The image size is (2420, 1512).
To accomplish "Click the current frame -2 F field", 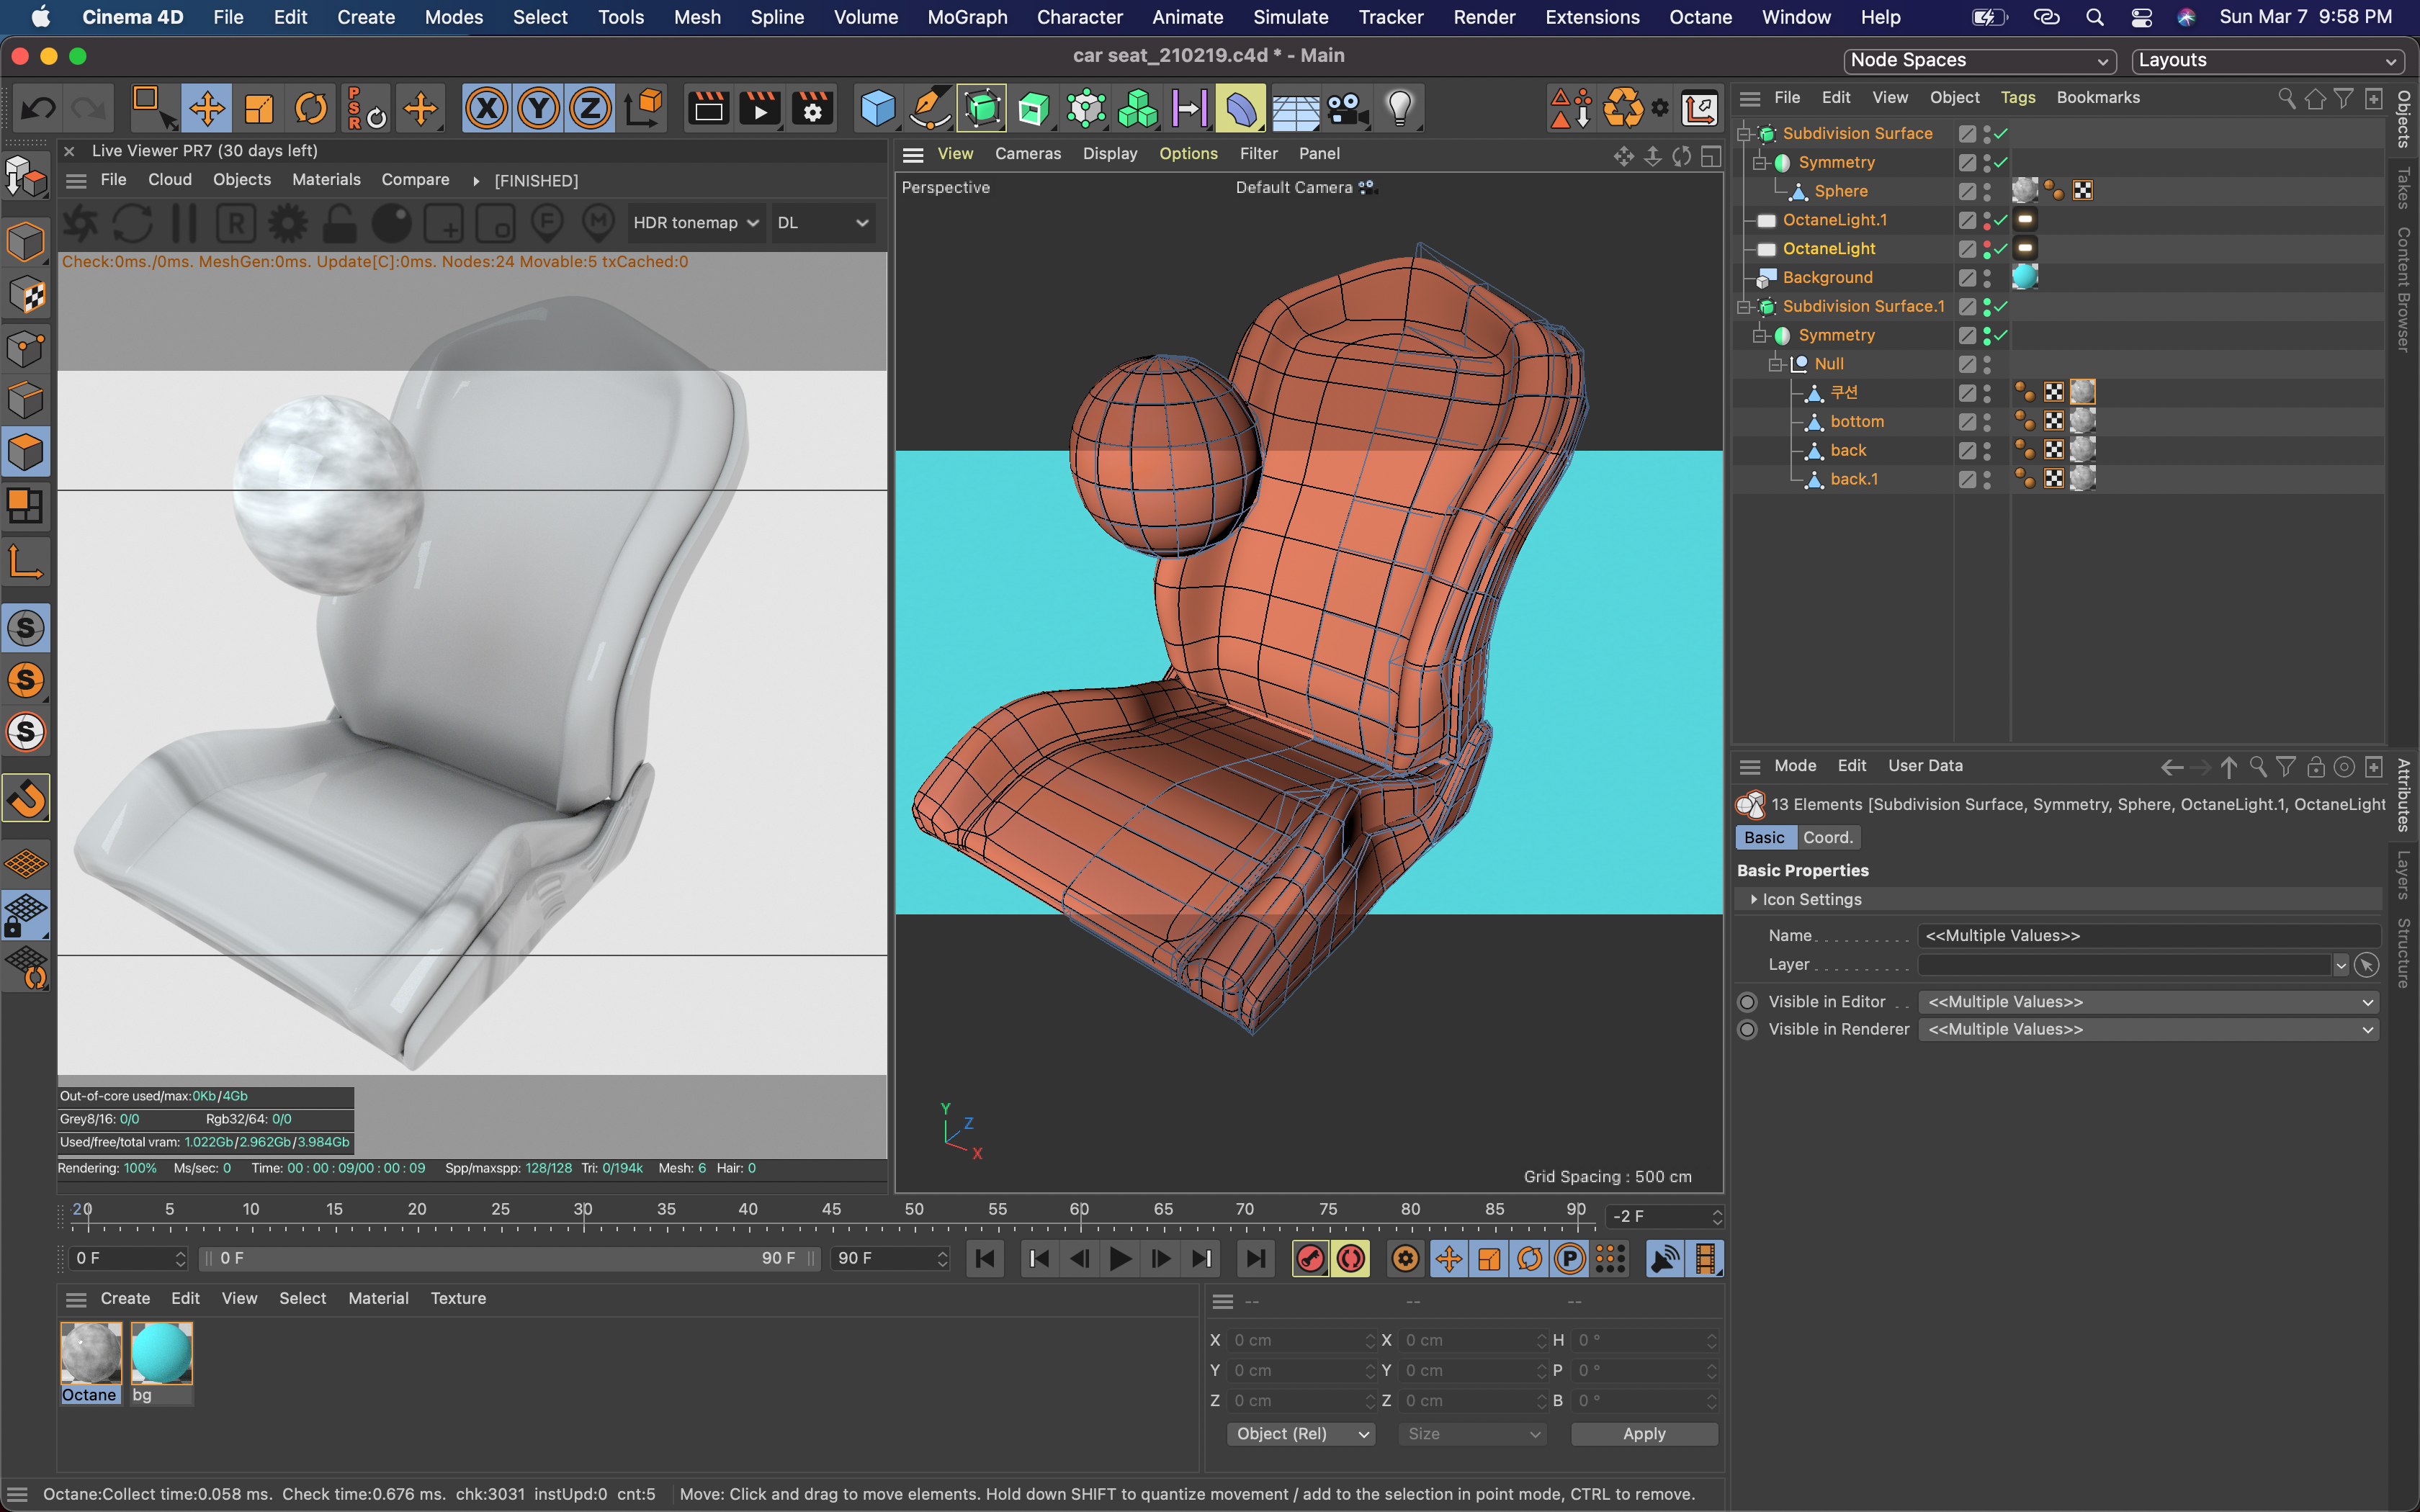I will pyautogui.click(x=1665, y=1216).
